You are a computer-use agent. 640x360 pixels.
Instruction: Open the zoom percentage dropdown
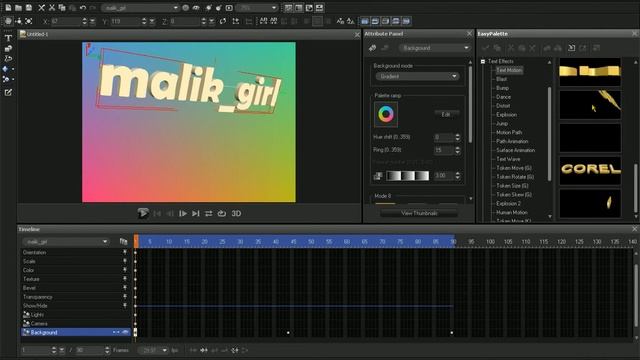point(257,8)
